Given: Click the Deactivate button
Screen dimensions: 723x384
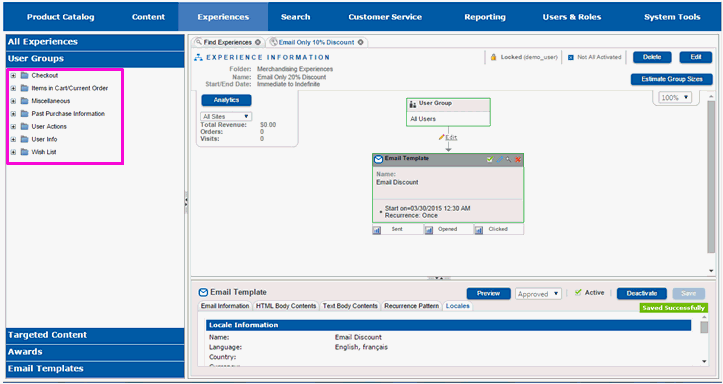Looking at the screenshot, I should tap(642, 294).
